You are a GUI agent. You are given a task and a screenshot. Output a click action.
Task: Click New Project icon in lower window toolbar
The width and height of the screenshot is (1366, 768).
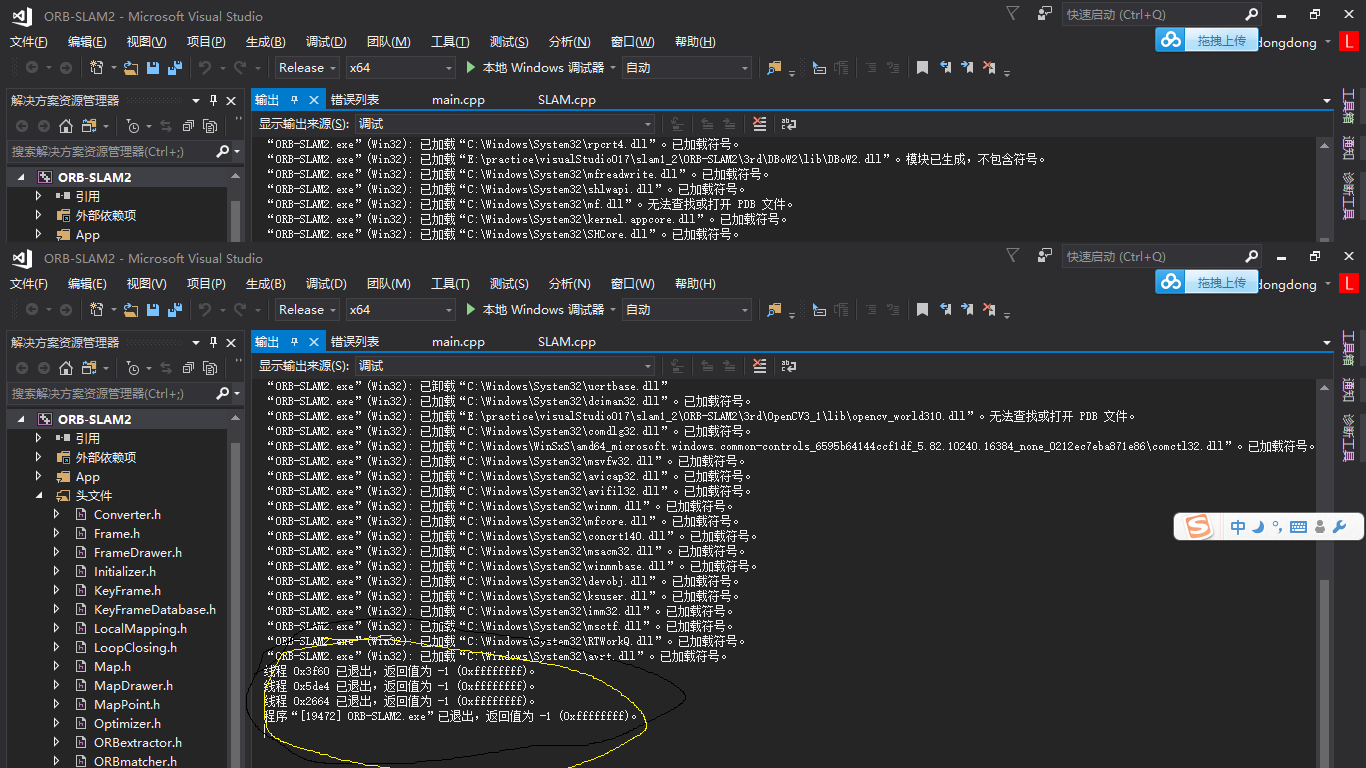tap(97, 310)
